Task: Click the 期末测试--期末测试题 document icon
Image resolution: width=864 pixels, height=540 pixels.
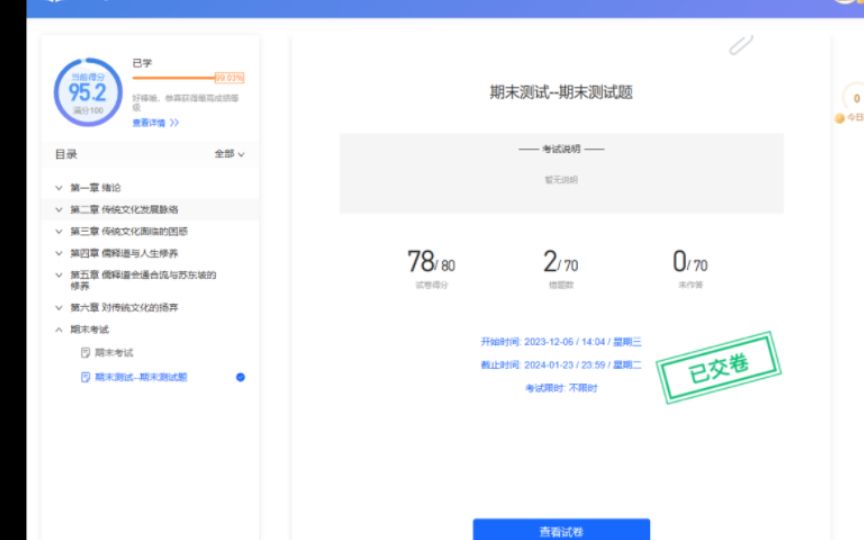Action: click(85, 377)
